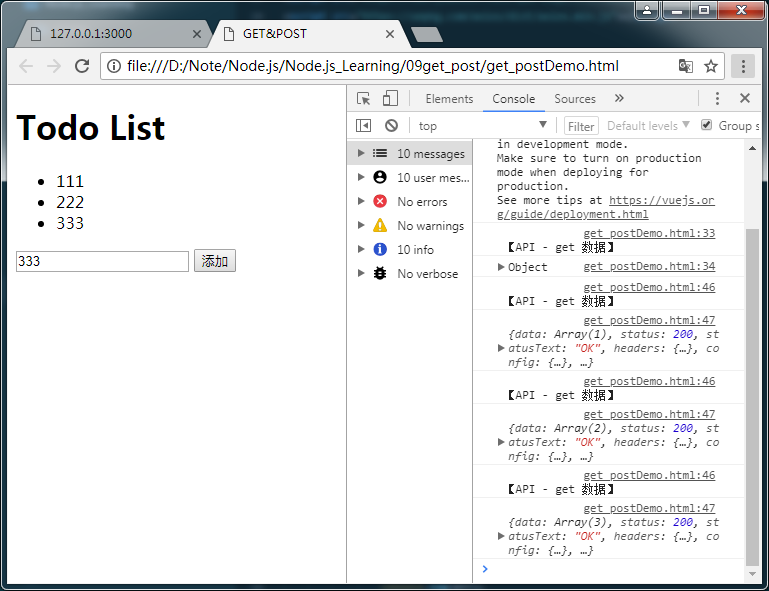Open the DevTools three-dot menu
This screenshot has height=591, width=769.
coord(717,99)
